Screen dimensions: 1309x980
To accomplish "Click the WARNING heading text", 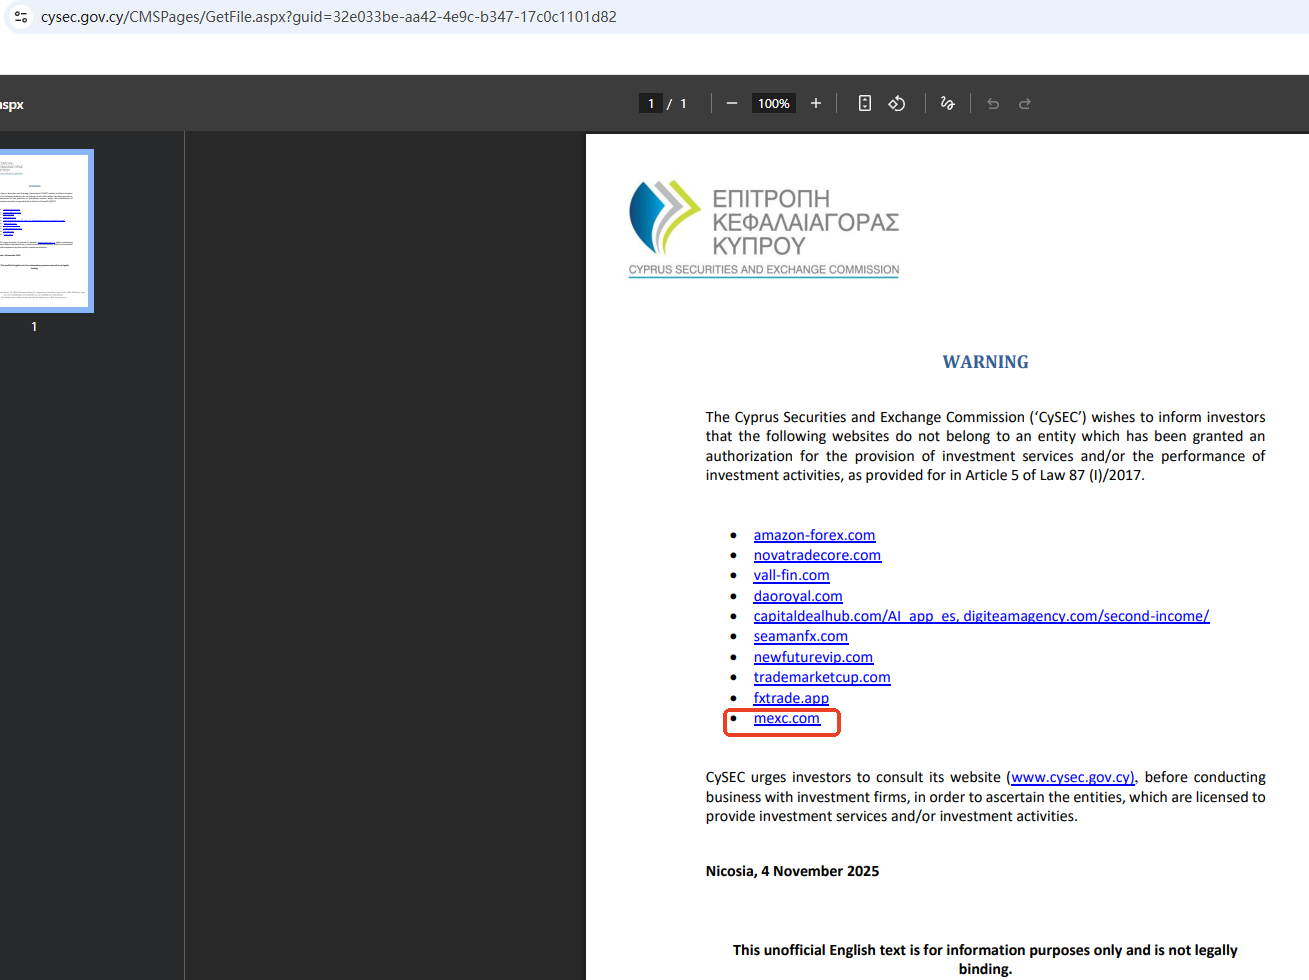I will tap(985, 362).
